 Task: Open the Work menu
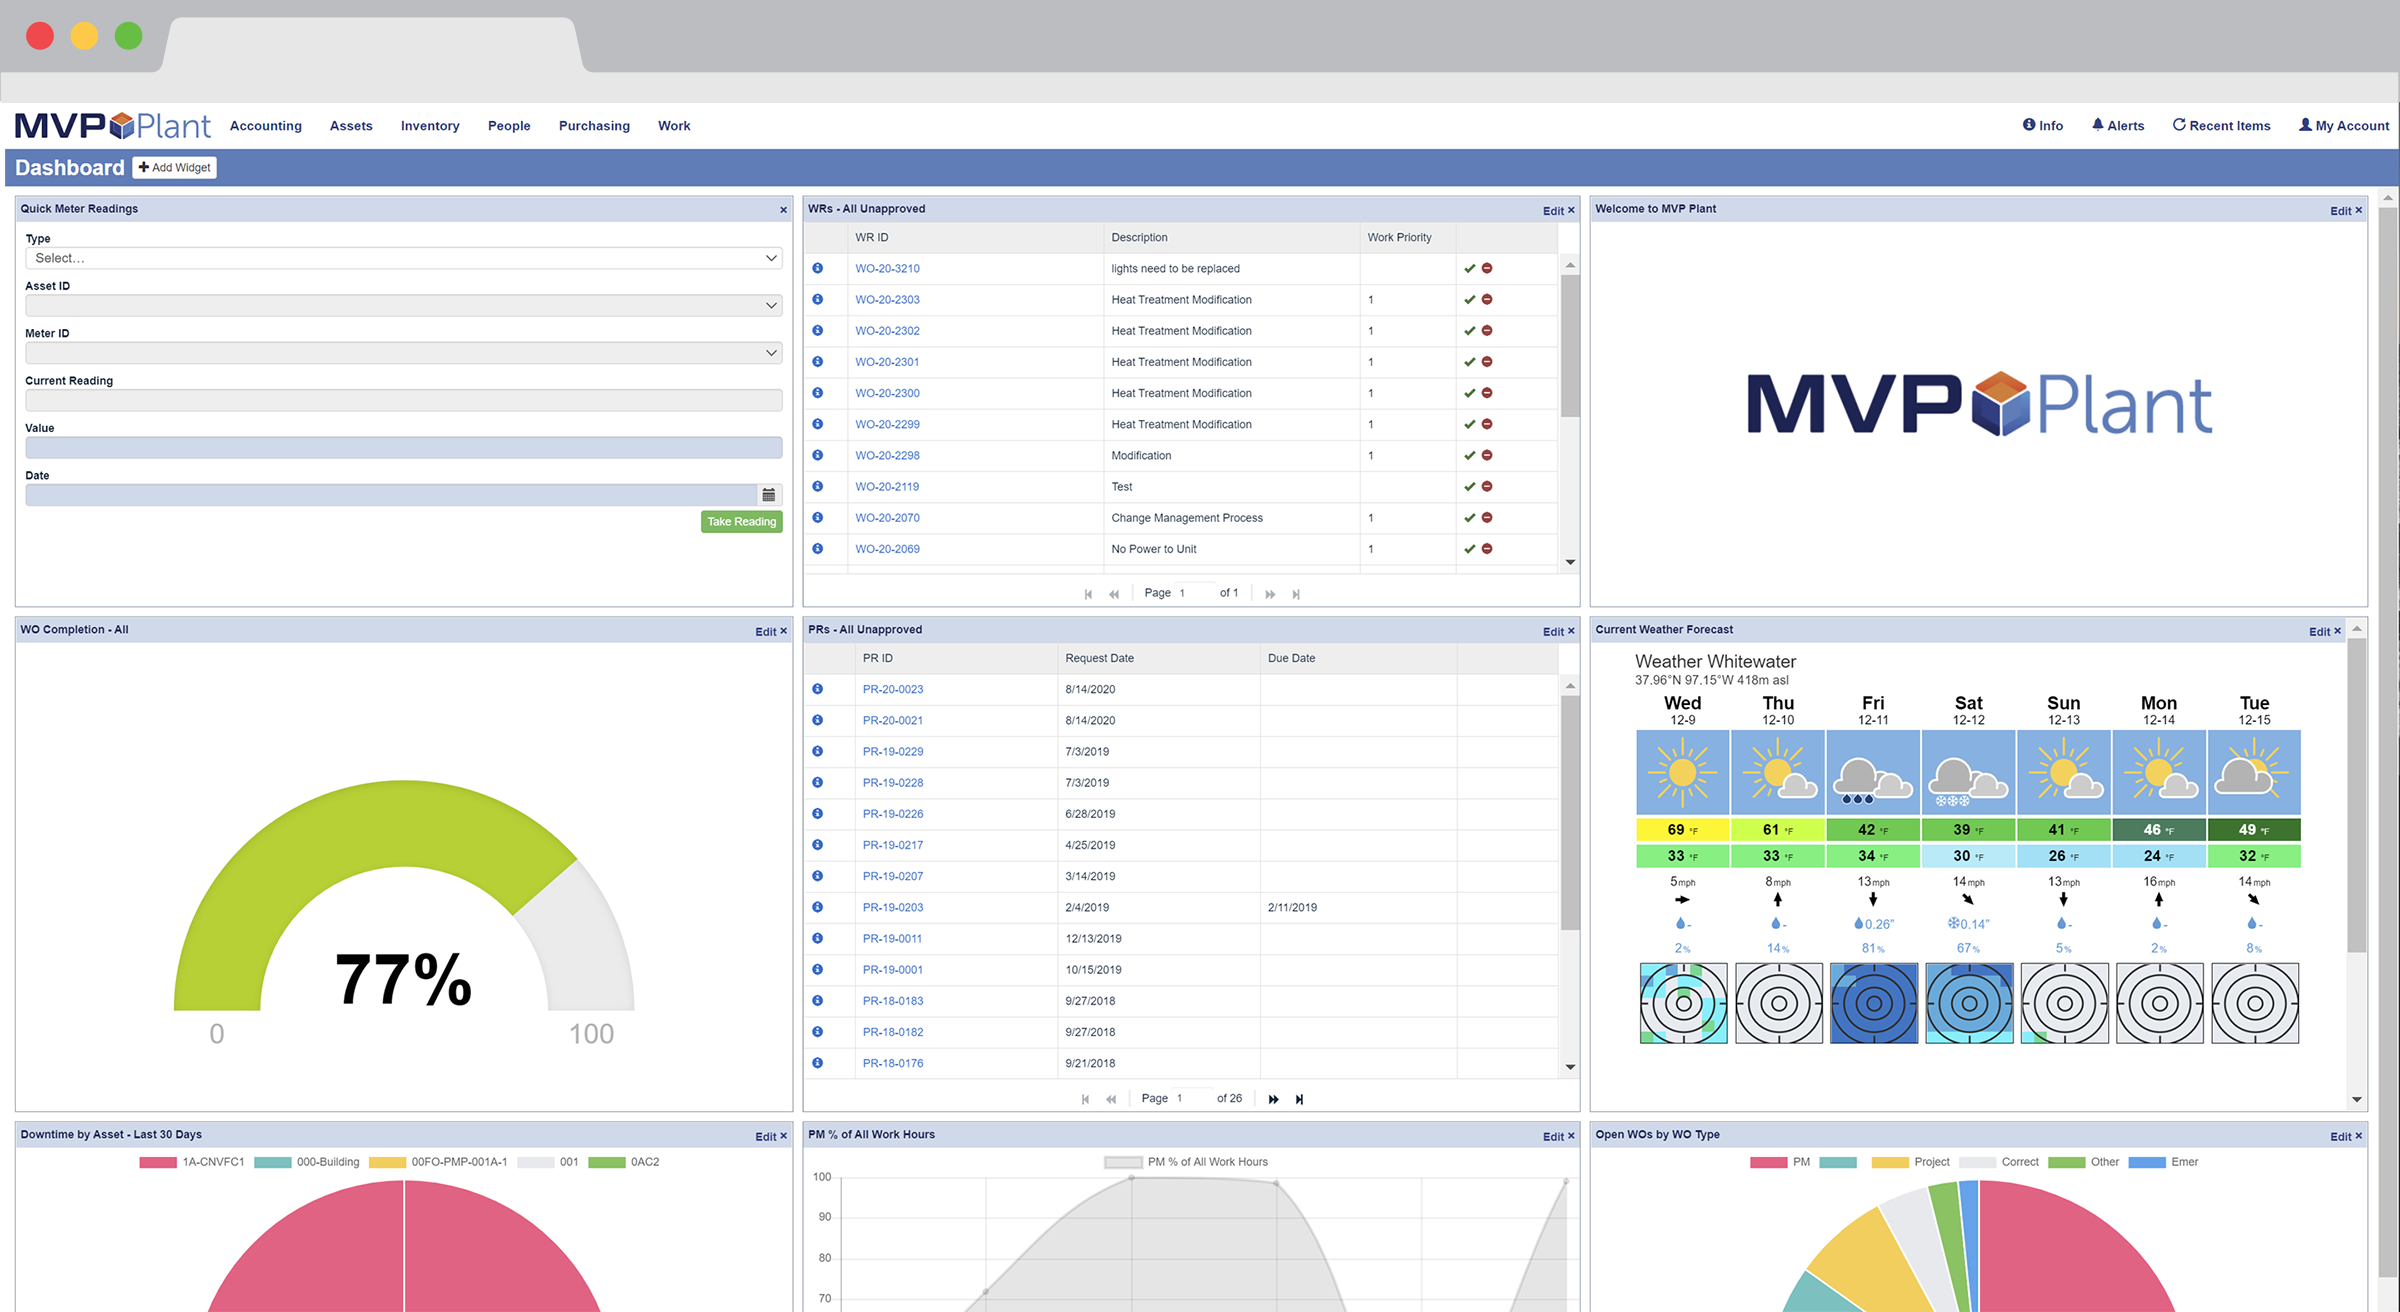674,125
